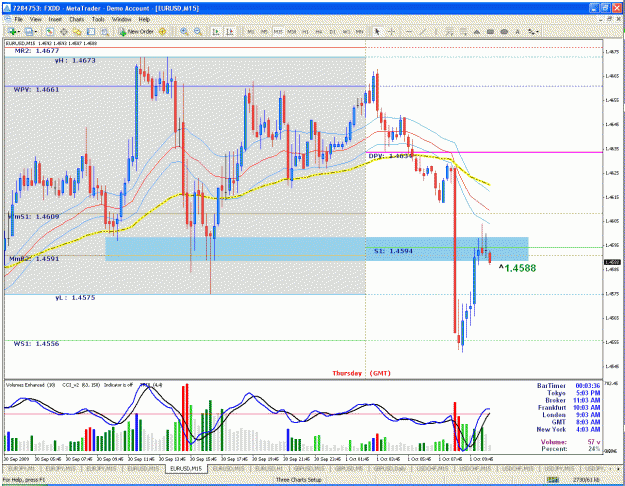Screen dimensions: 625x486
Task: Select the triangle shape tool
Action: pos(477,31)
